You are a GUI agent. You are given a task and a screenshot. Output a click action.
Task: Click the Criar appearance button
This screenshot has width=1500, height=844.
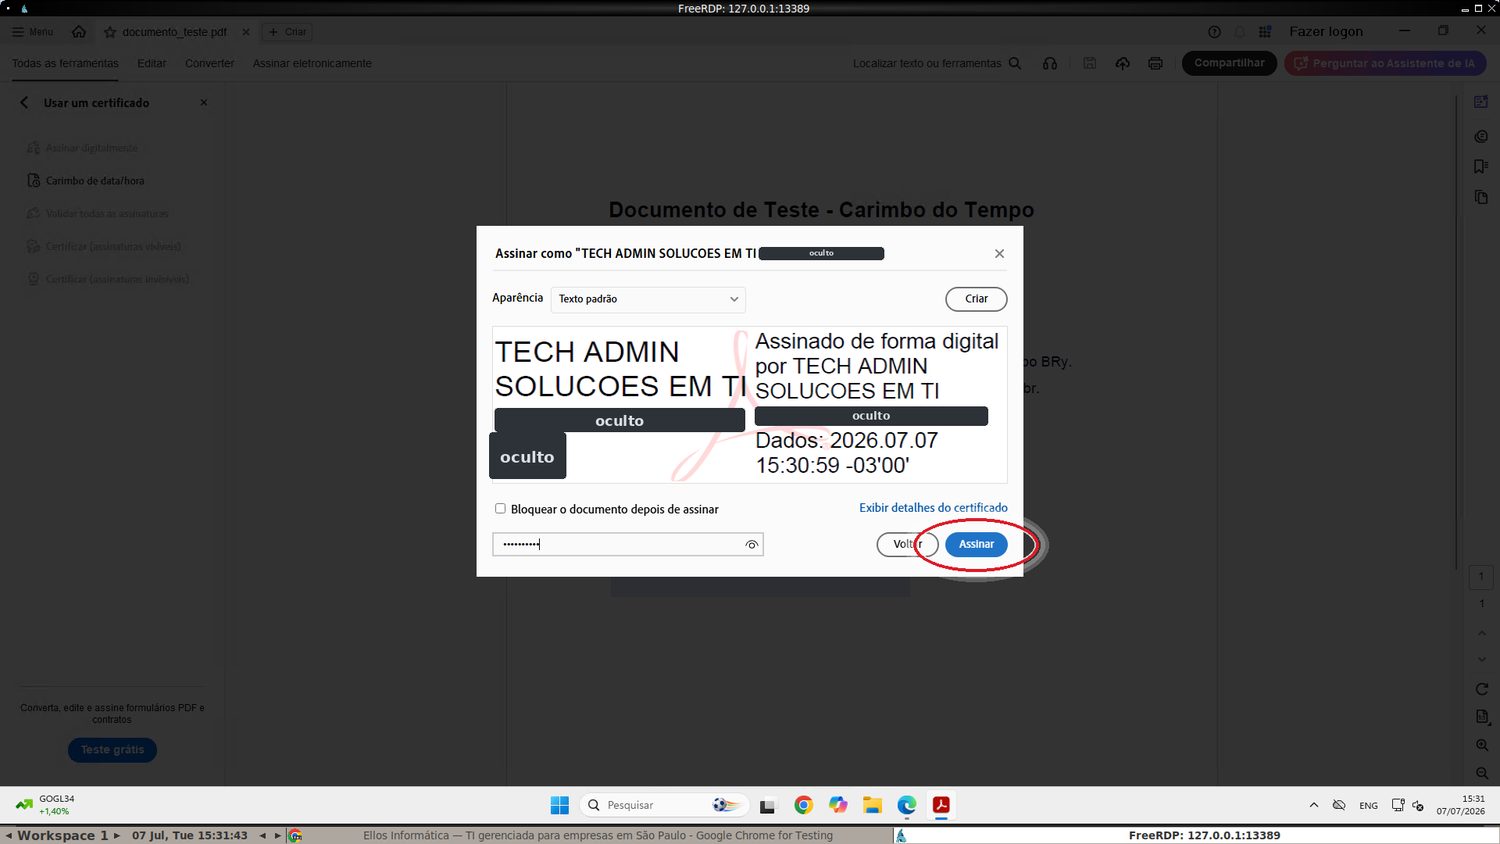click(976, 299)
